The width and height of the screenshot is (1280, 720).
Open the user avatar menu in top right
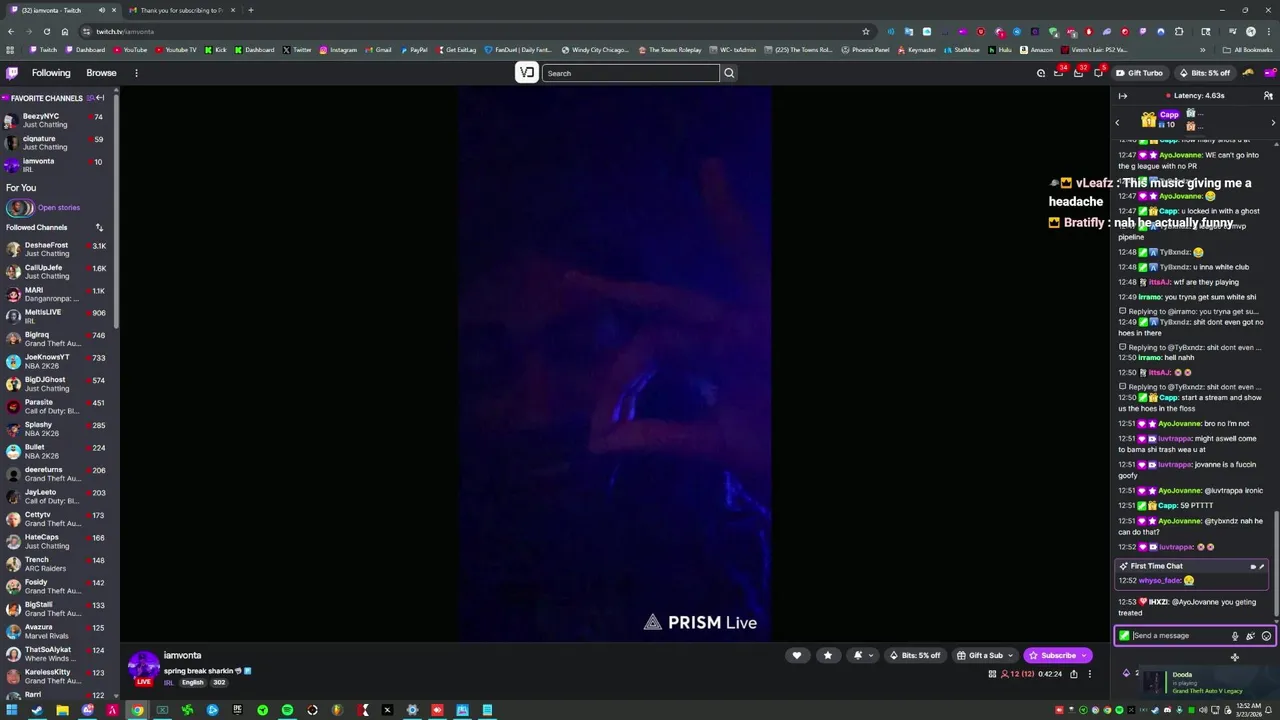[x=1269, y=73]
